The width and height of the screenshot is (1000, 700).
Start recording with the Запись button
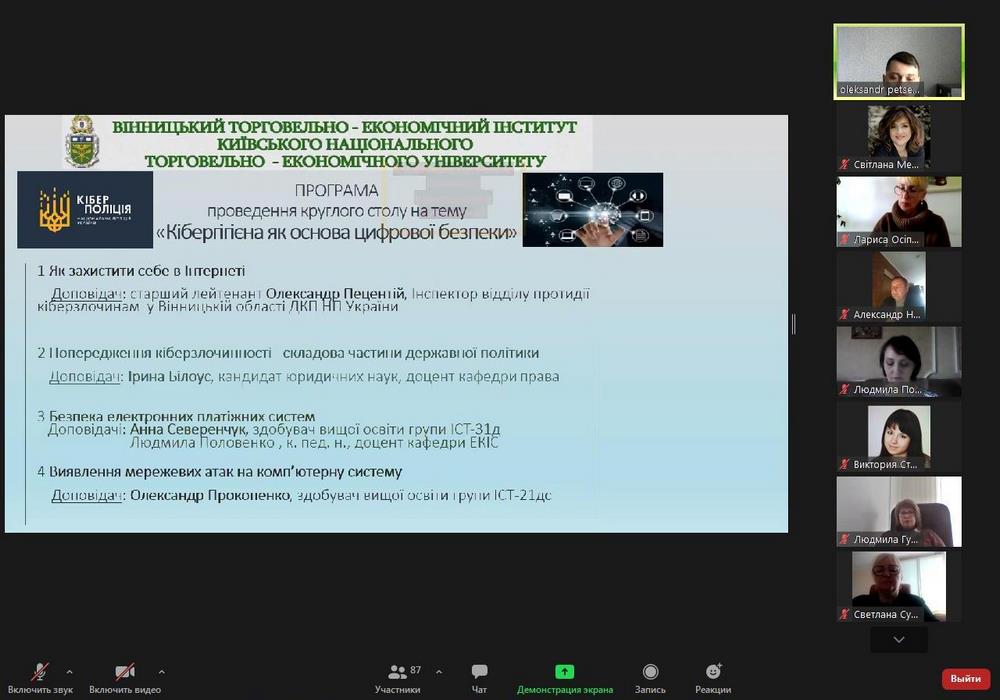[650, 677]
